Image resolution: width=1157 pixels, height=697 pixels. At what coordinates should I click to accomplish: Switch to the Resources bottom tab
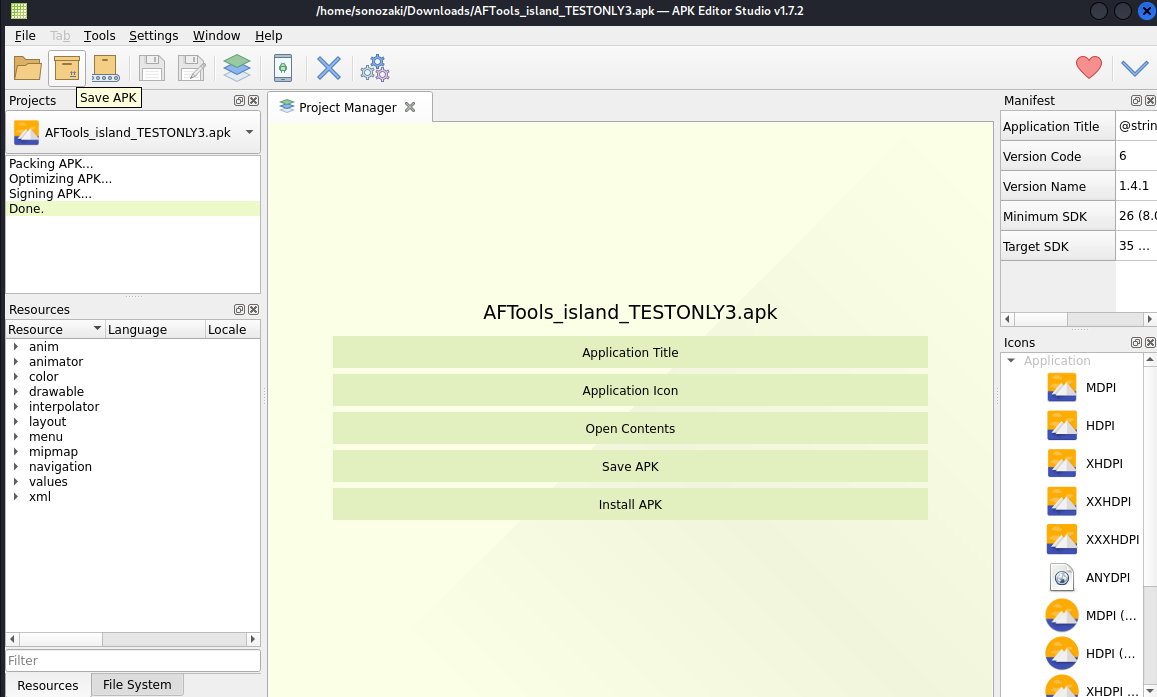pyautogui.click(x=48, y=685)
